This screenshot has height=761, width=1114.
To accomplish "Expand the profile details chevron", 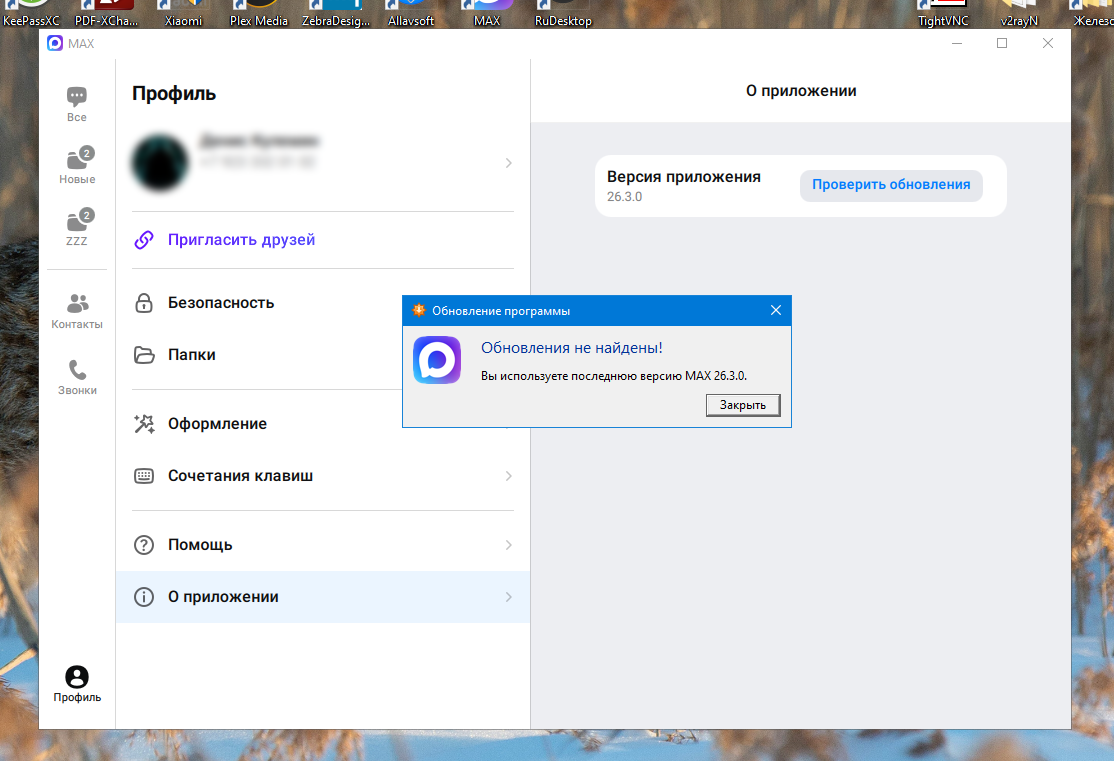I will 509,163.
